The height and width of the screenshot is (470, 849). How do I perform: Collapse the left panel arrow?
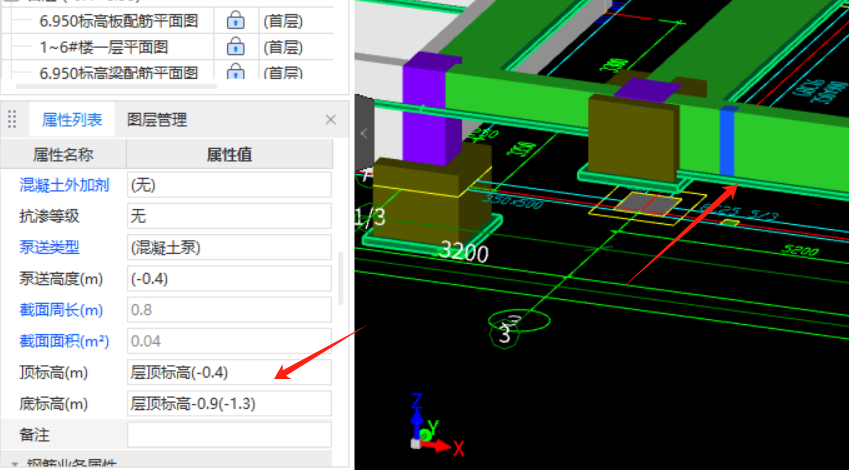(x=364, y=133)
